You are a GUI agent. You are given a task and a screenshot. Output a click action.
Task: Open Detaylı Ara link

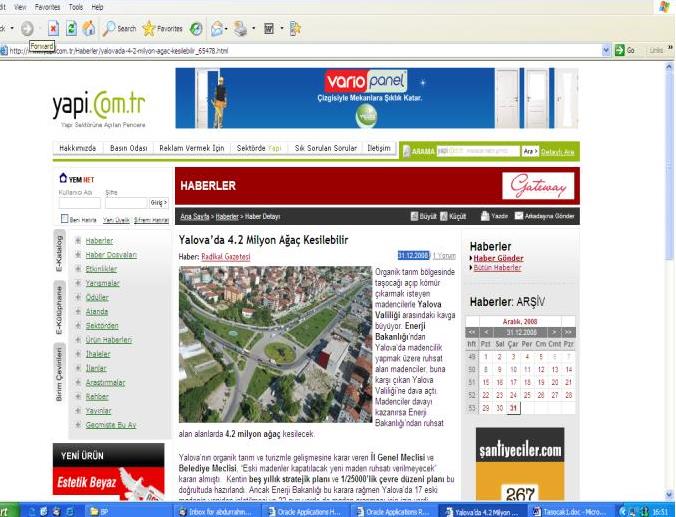click(557, 152)
